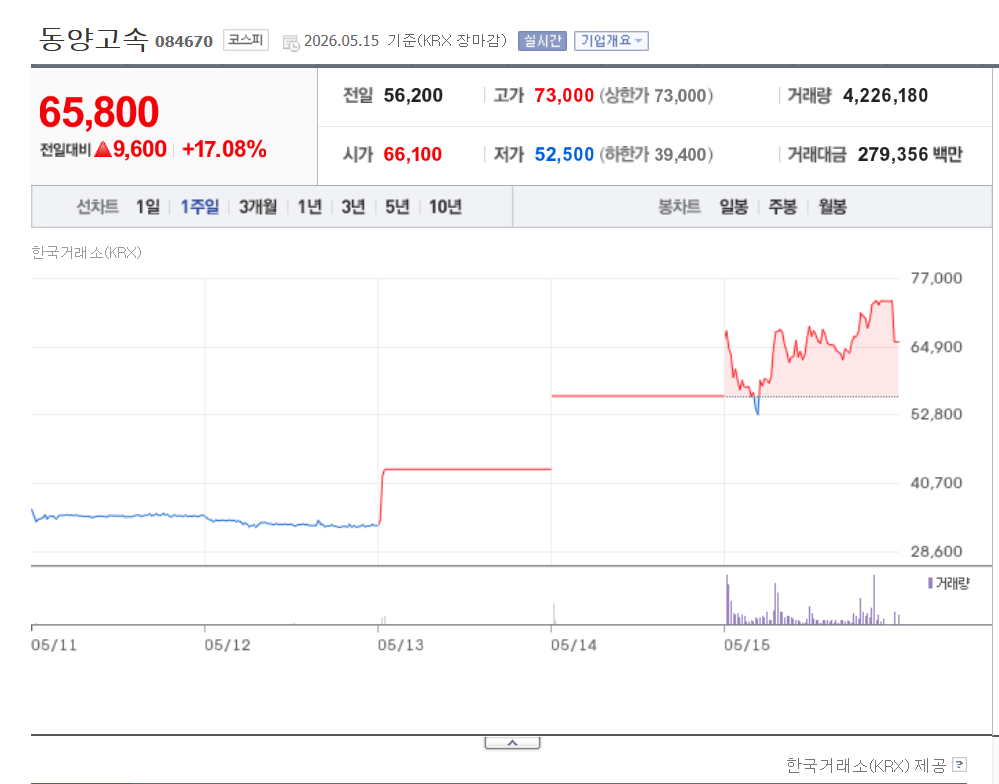Click the 한국거래소(KRX) label above chart
Screen dimensions: 999x784
tap(86, 253)
